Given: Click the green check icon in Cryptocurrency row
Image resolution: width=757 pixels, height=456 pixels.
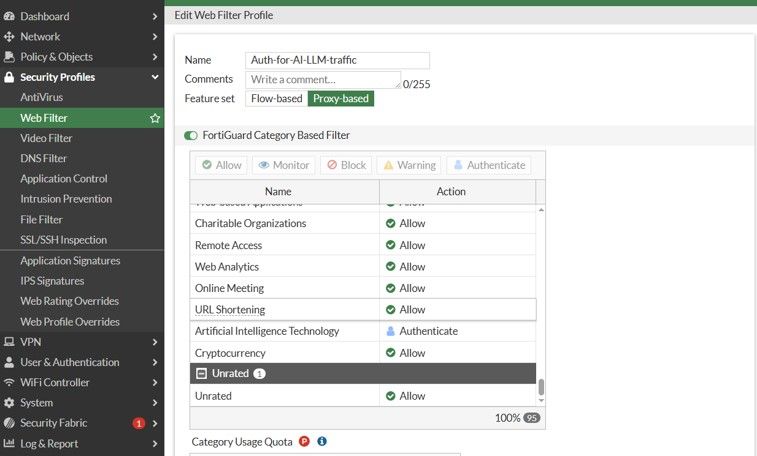Looking at the screenshot, I should [391, 353].
